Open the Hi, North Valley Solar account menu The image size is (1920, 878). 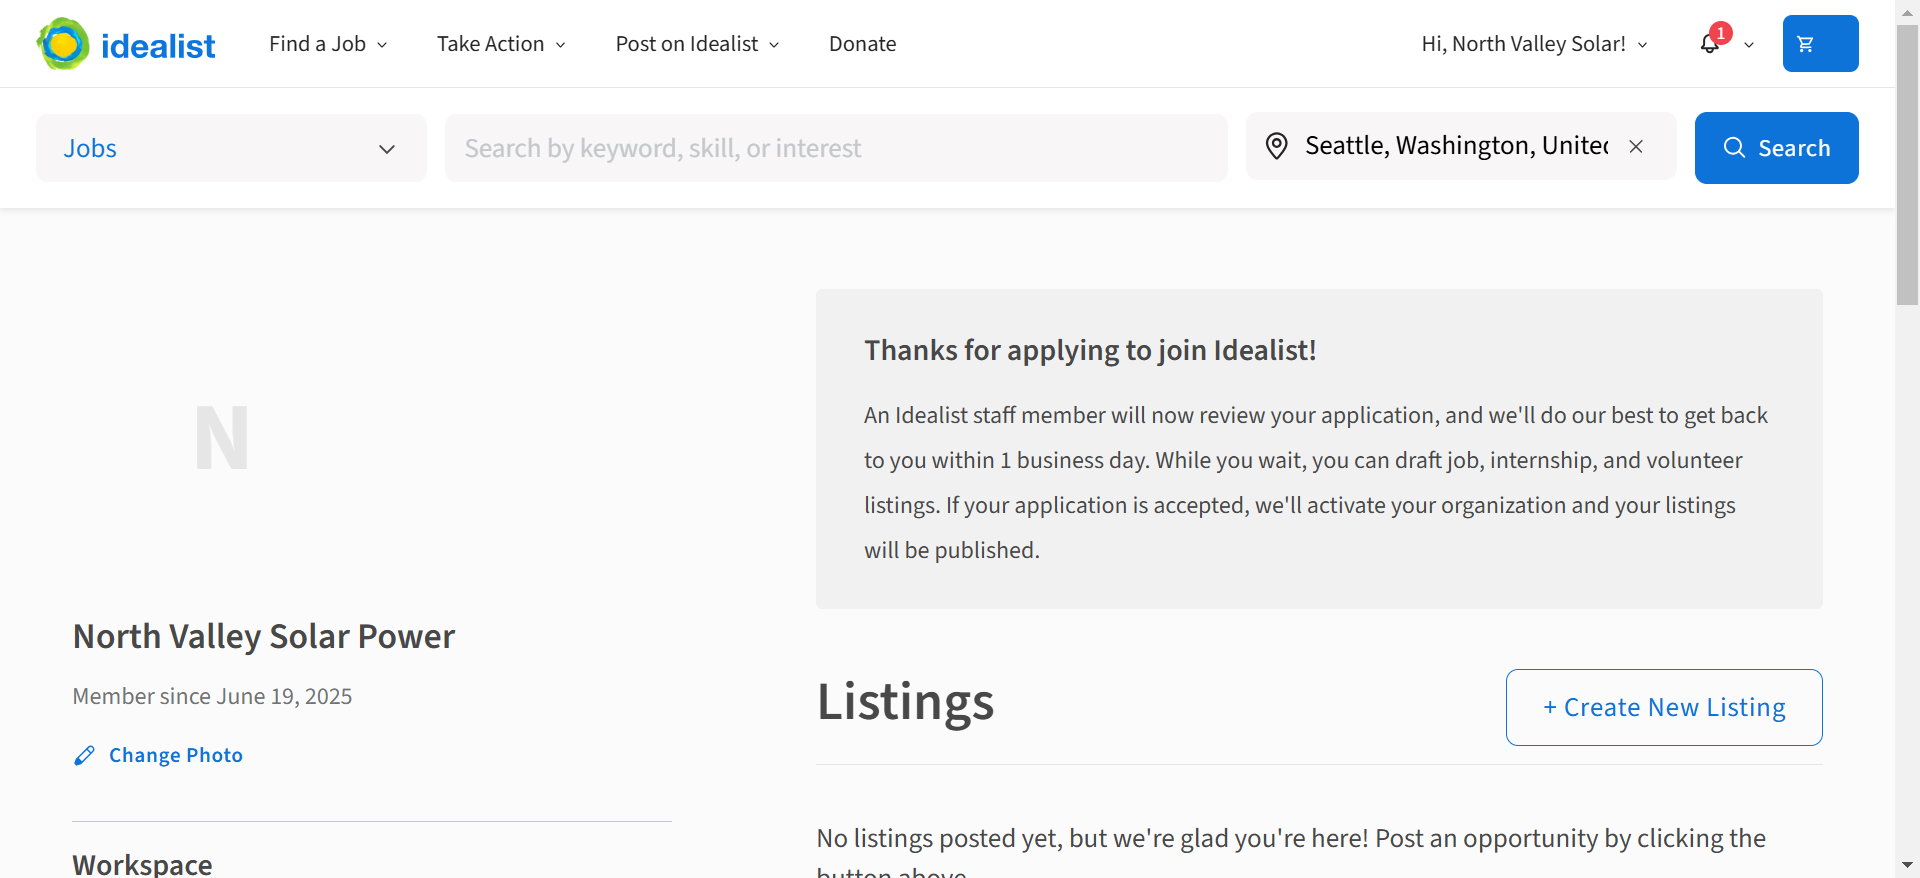(x=1534, y=44)
